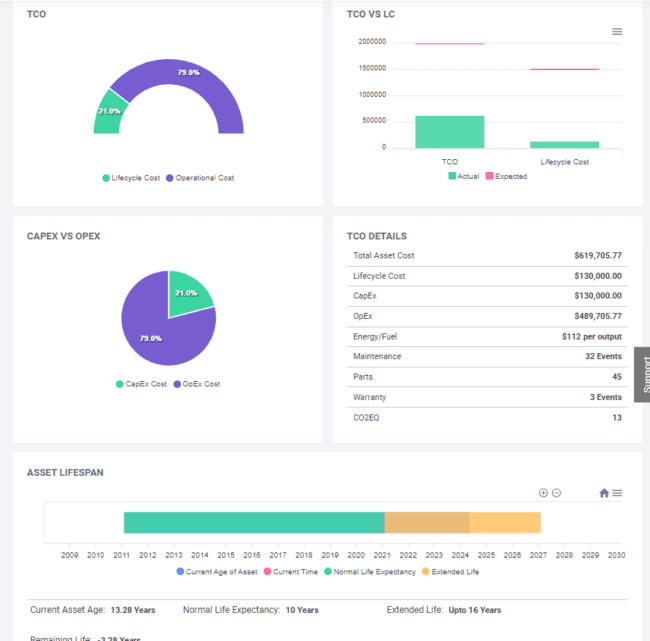650x641 pixels.
Task: Select the CAPEX VS OPEX panel title
Action: click(63, 236)
